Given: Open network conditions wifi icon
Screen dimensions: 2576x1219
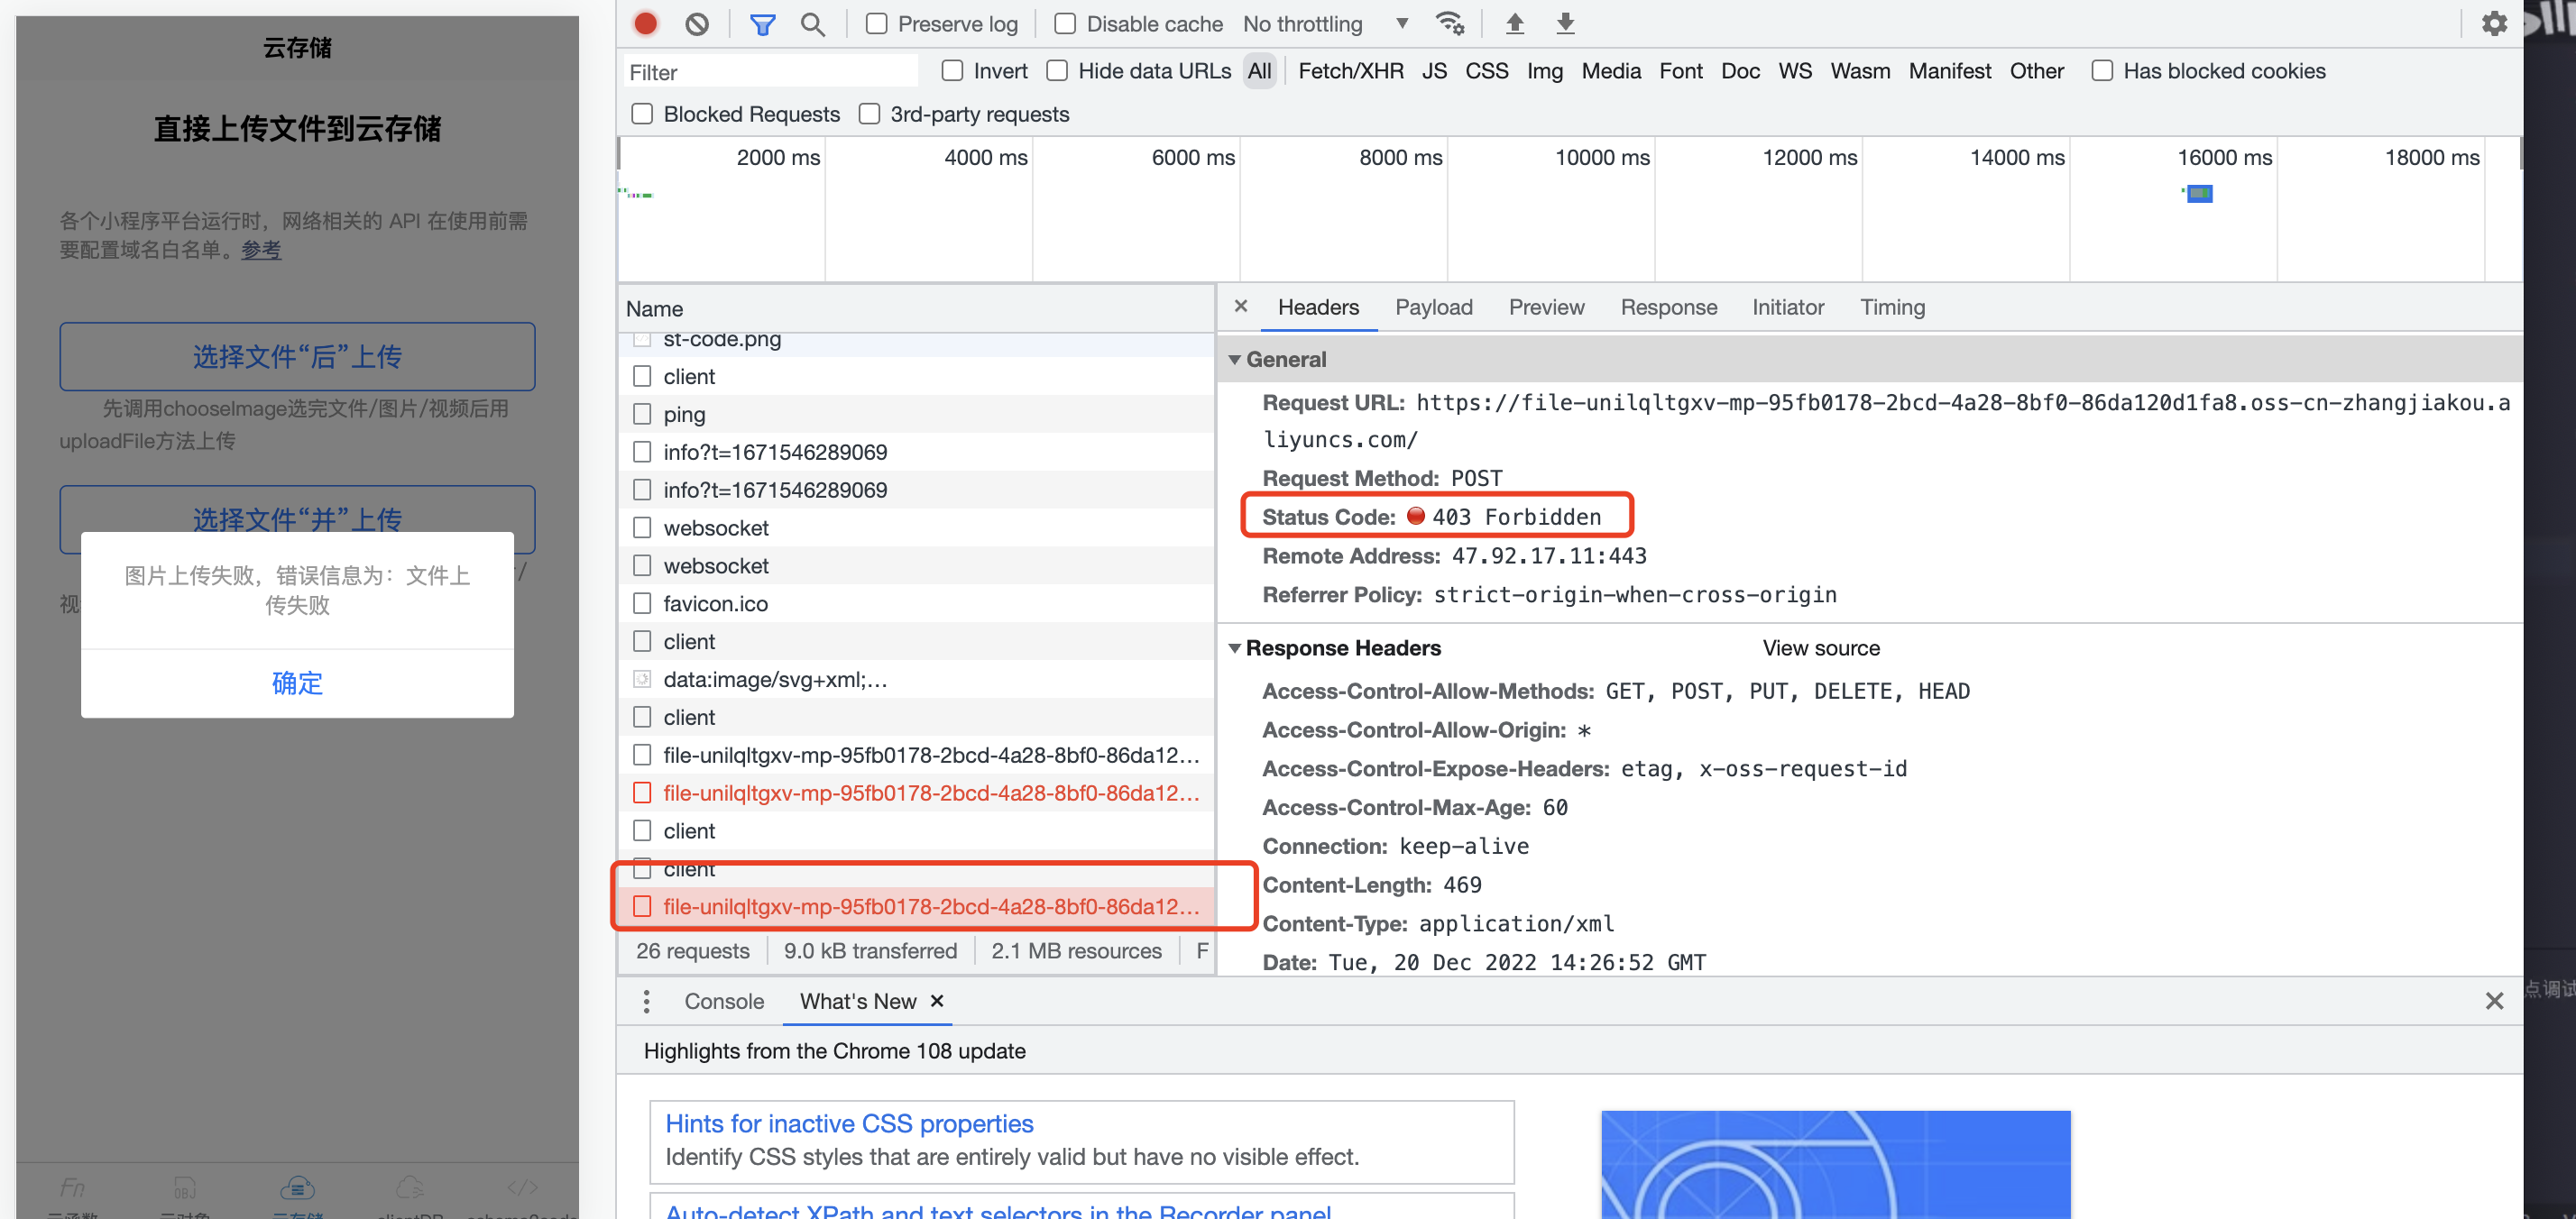Looking at the screenshot, I should click(x=1449, y=24).
